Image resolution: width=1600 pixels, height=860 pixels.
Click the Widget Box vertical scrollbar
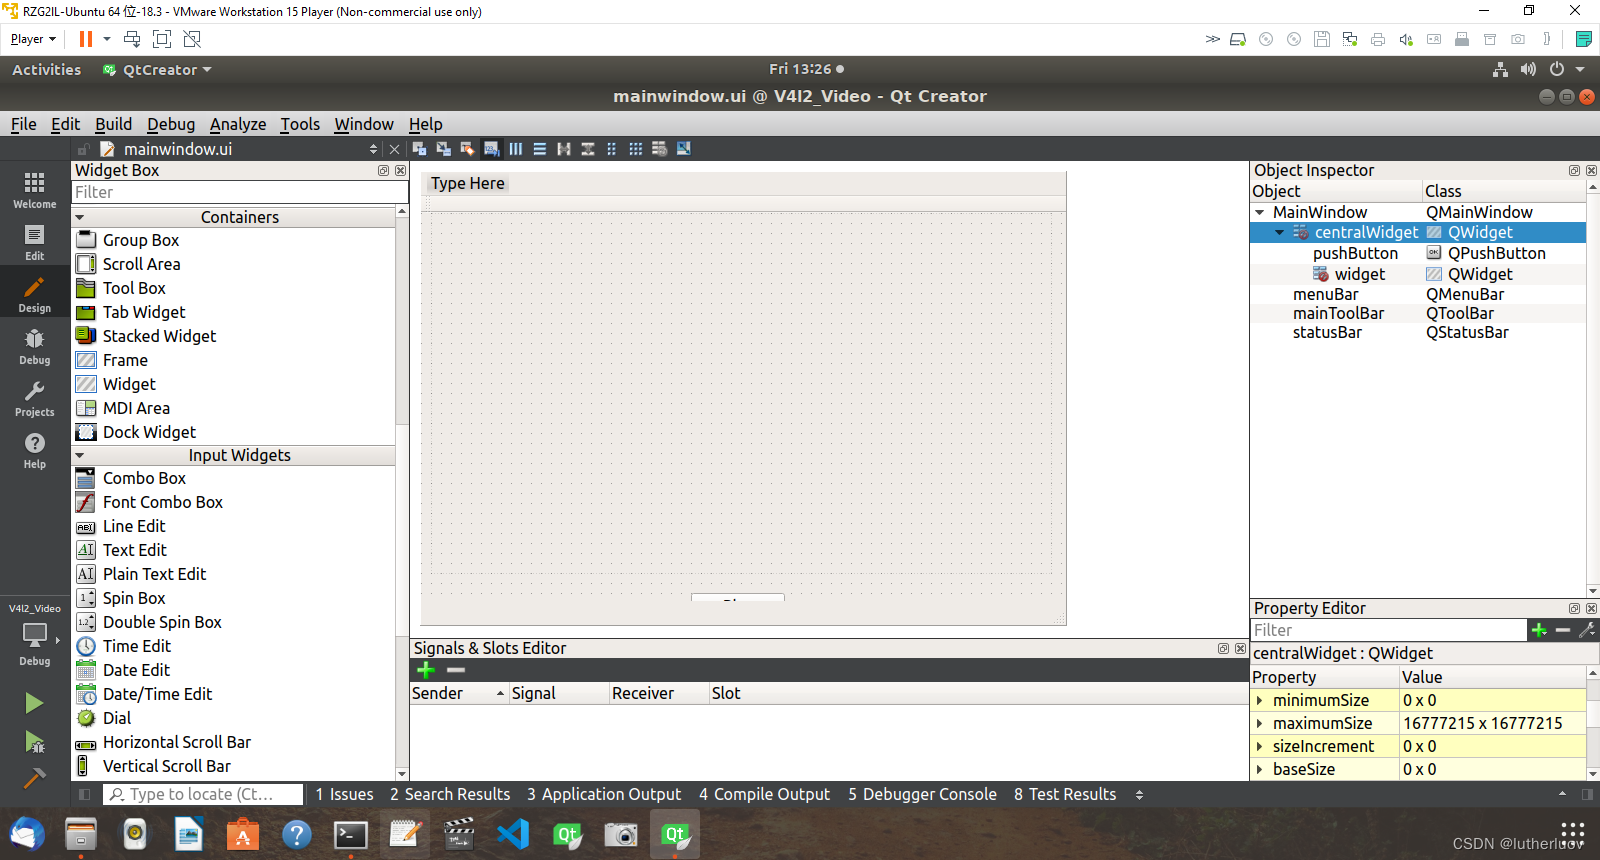402,493
